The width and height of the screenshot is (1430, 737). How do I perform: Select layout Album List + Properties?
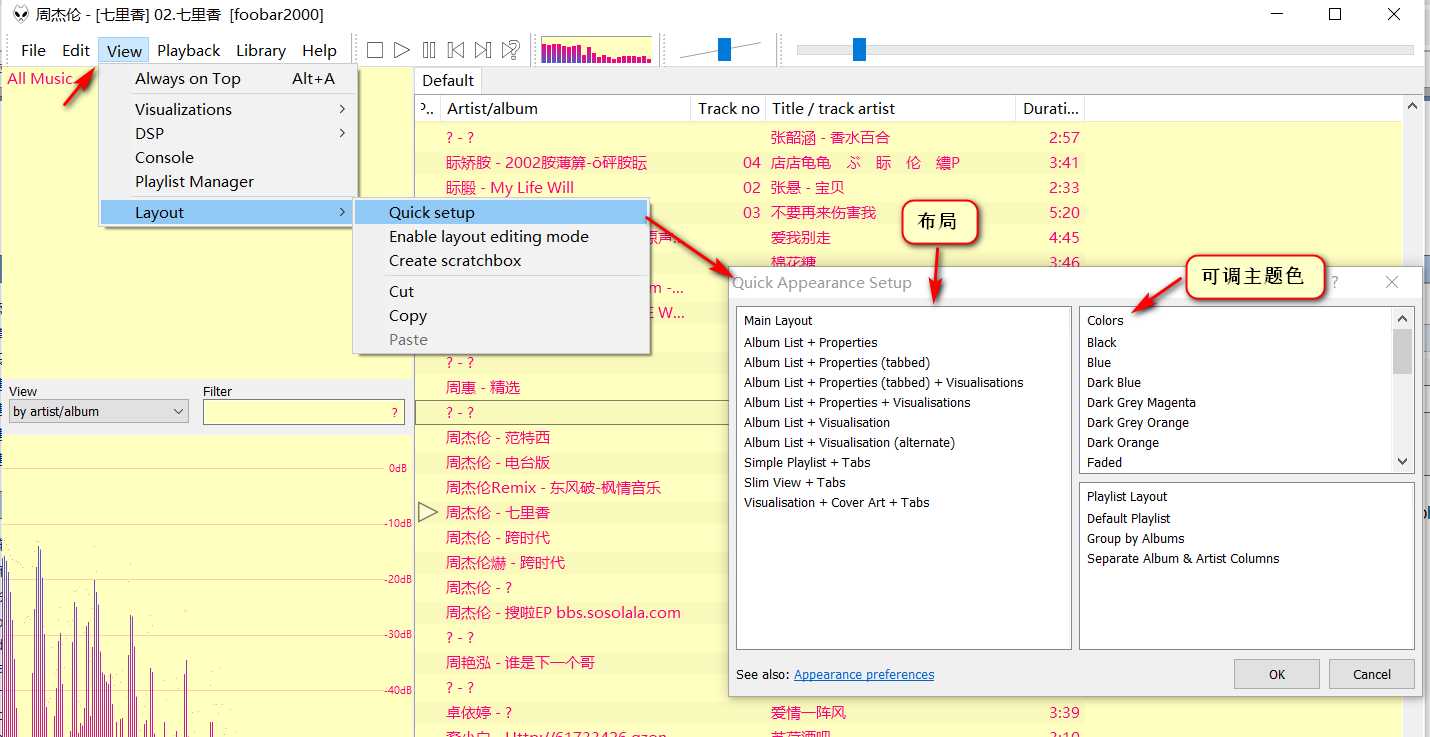point(811,342)
